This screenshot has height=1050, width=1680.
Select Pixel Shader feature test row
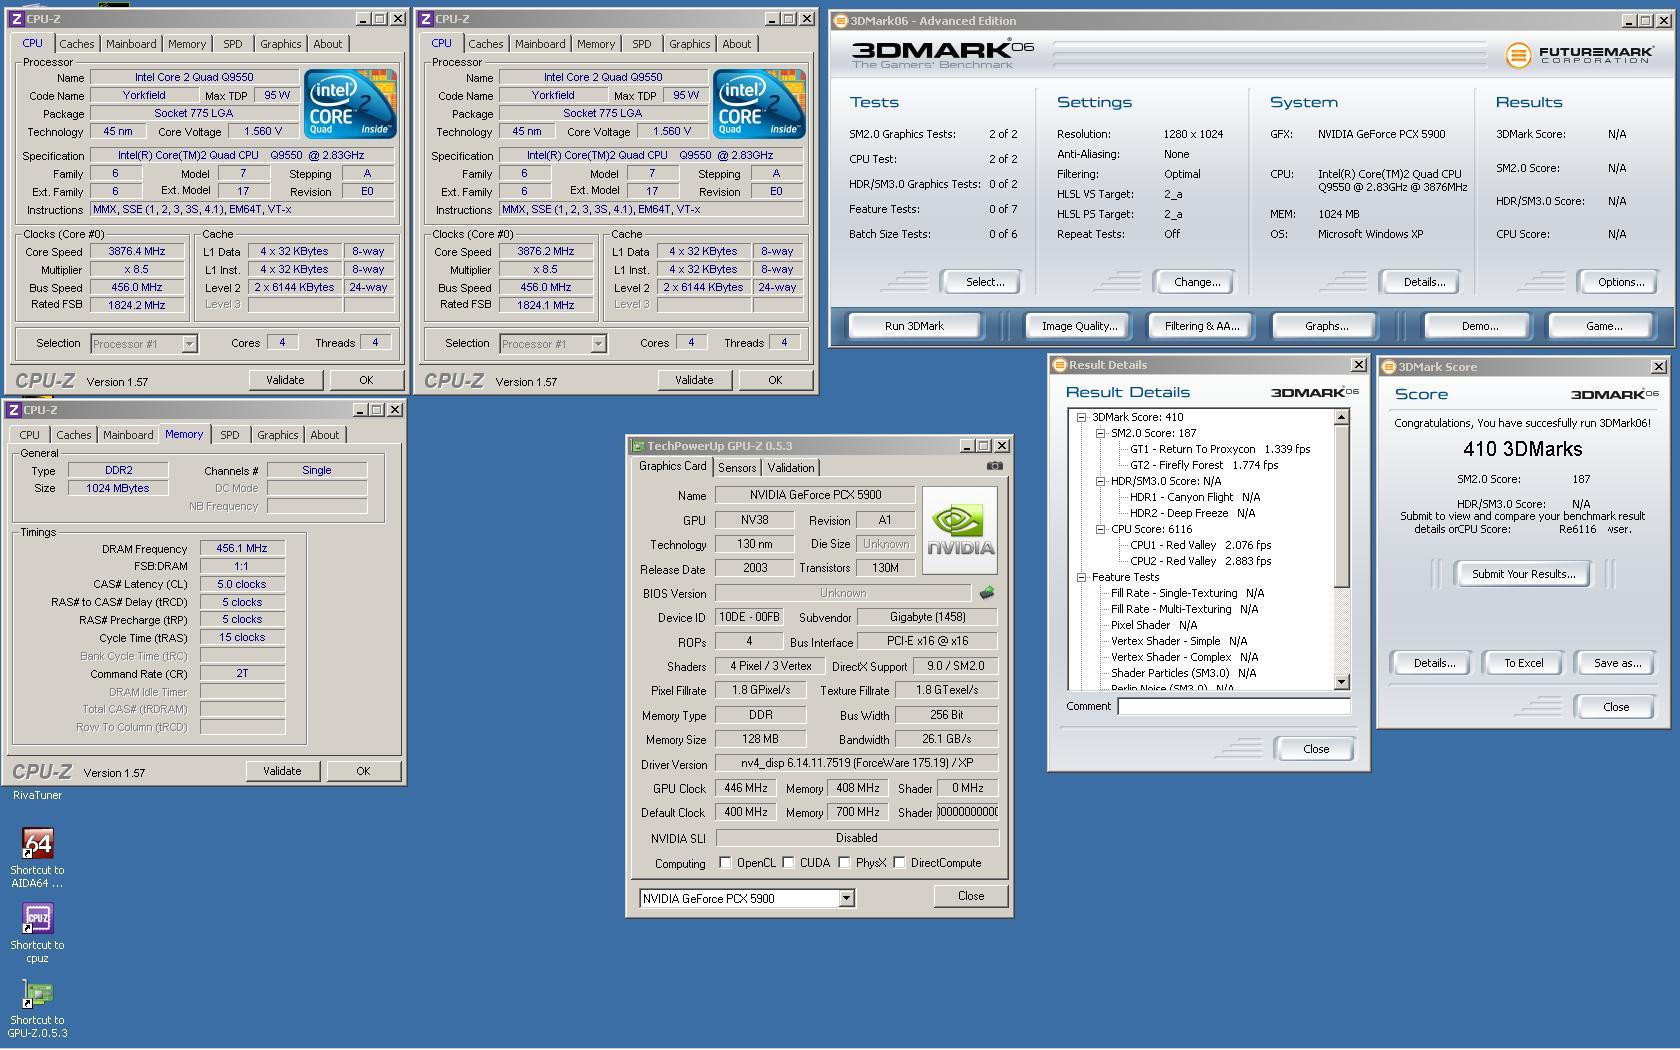1154,625
